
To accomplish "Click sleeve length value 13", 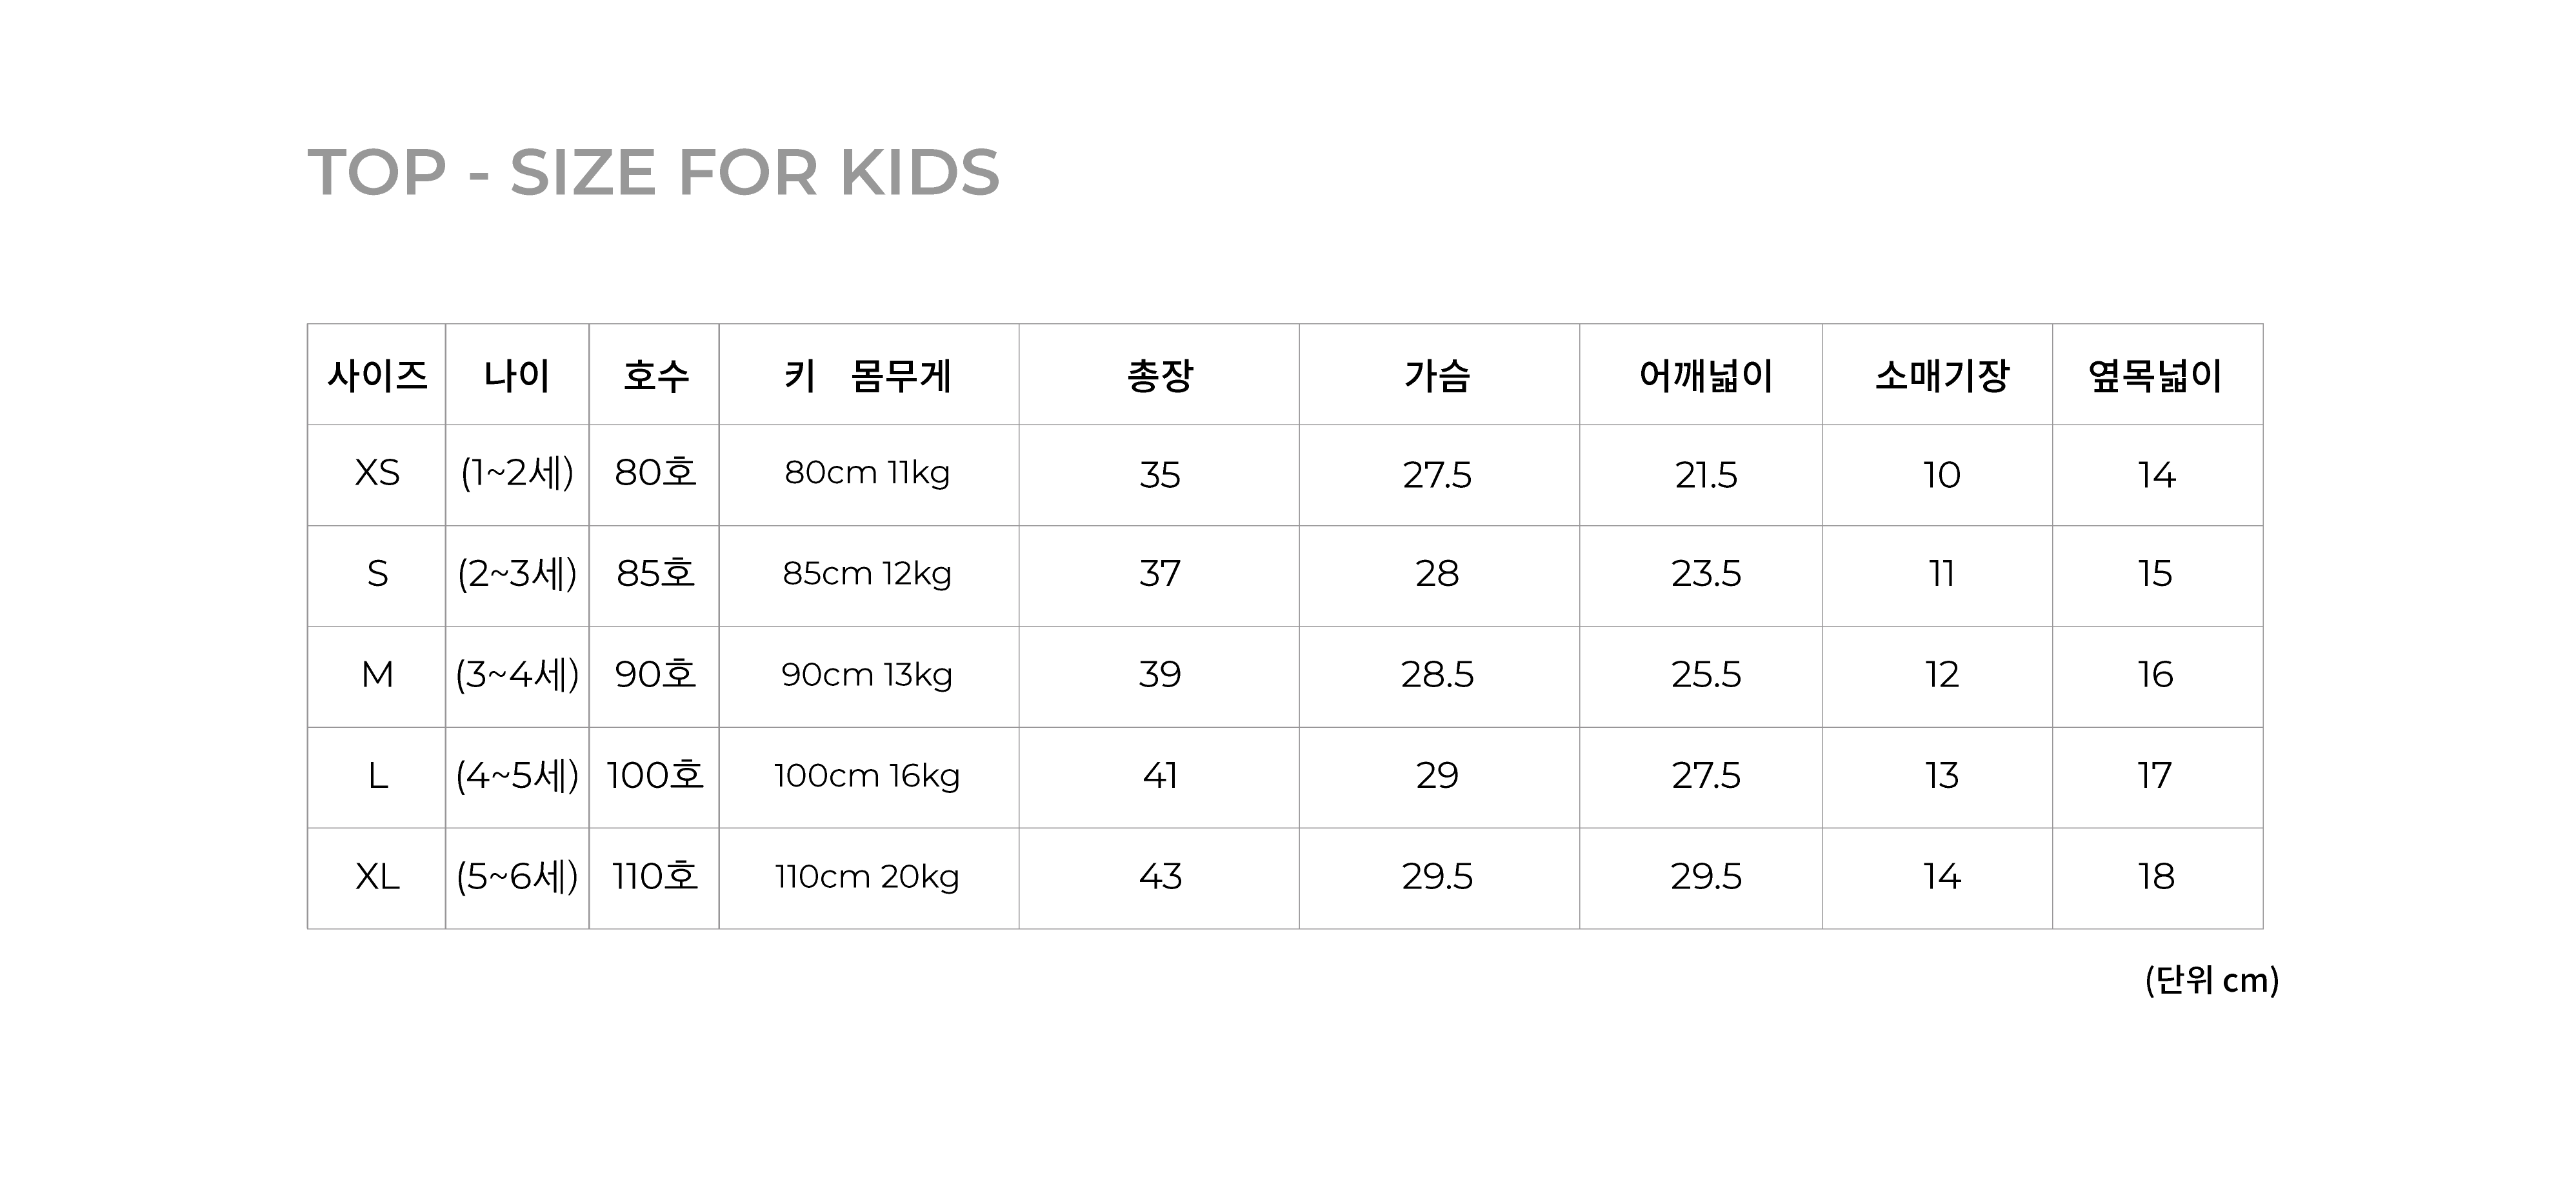I will pos(1941,776).
